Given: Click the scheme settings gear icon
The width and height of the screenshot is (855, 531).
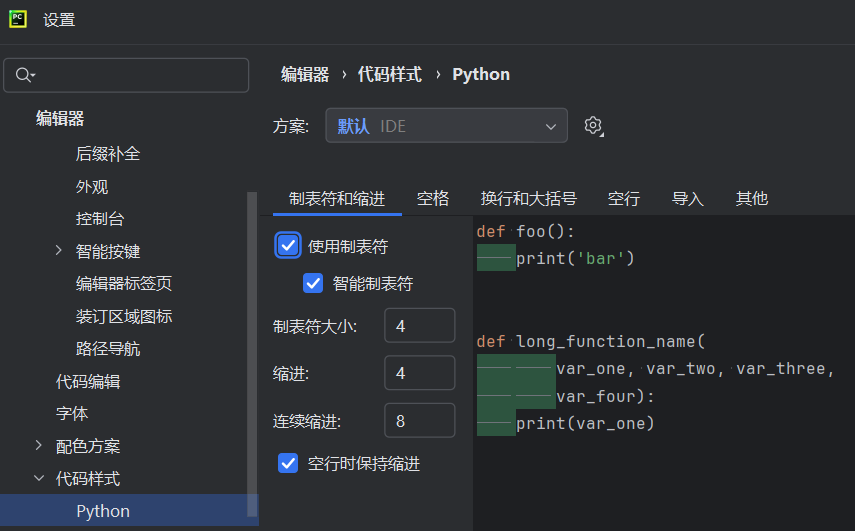Looking at the screenshot, I should 593,126.
